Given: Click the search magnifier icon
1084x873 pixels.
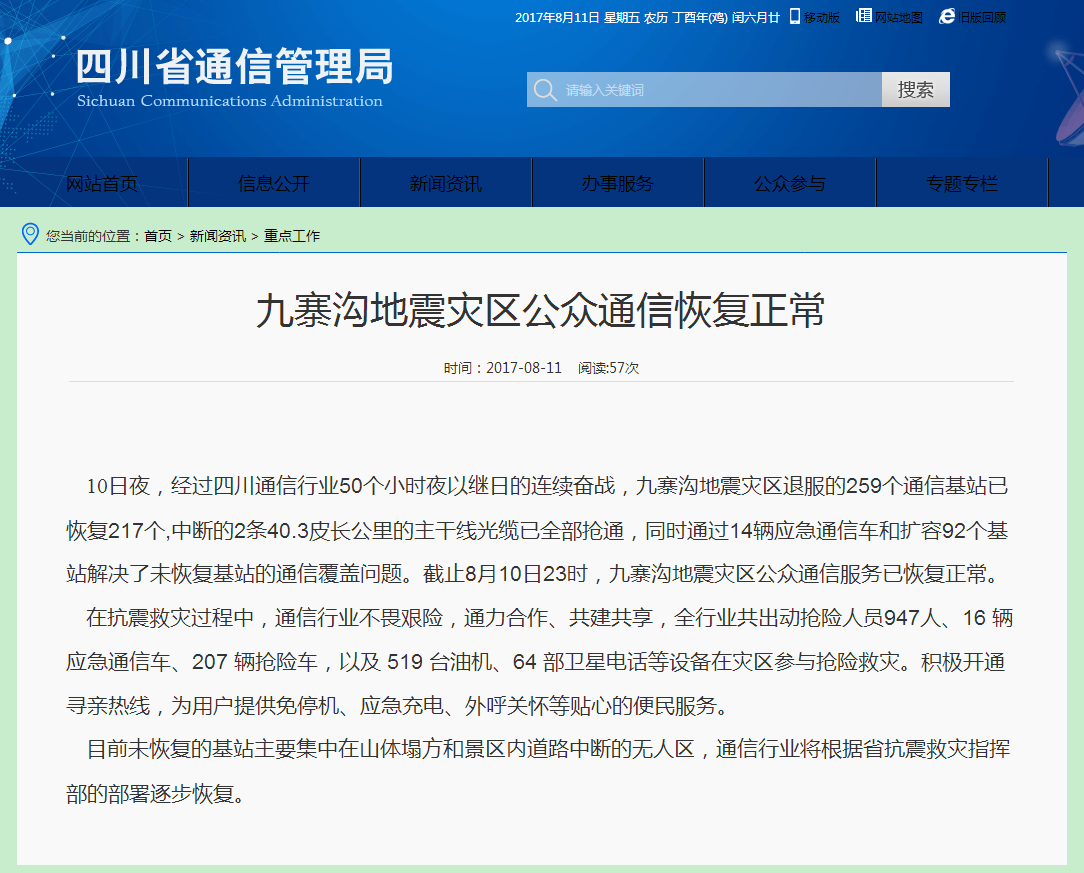Looking at the screenshot, I should point(545,90).
